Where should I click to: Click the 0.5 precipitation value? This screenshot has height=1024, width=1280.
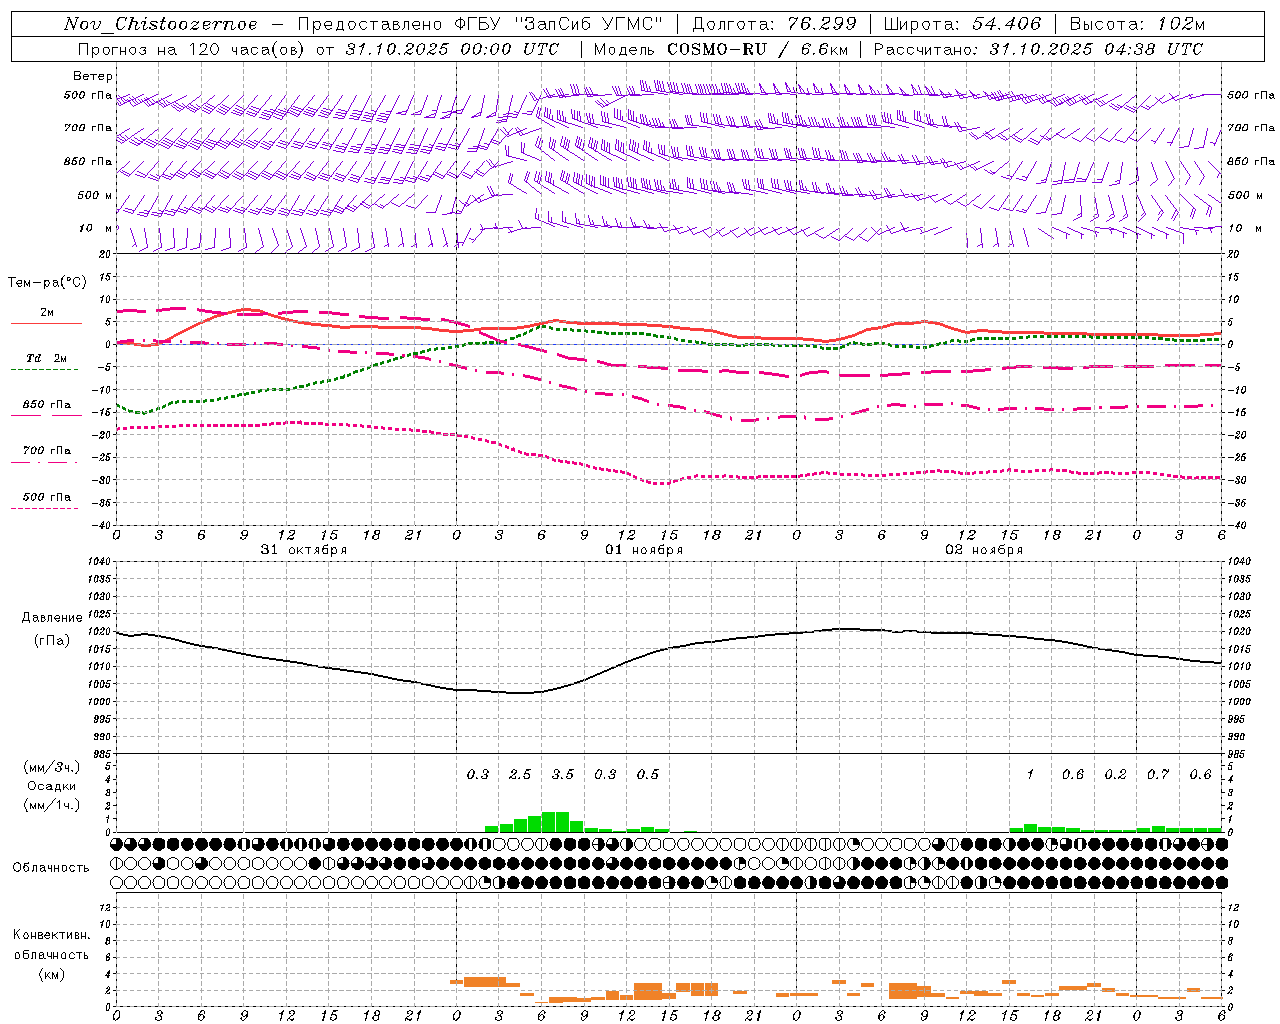click(x=648, y=774)
